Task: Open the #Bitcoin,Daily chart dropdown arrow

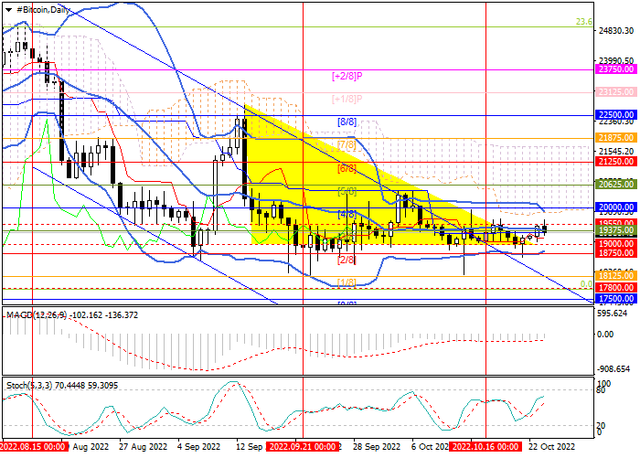Action: pyautogui.click(x=9, y=10)
